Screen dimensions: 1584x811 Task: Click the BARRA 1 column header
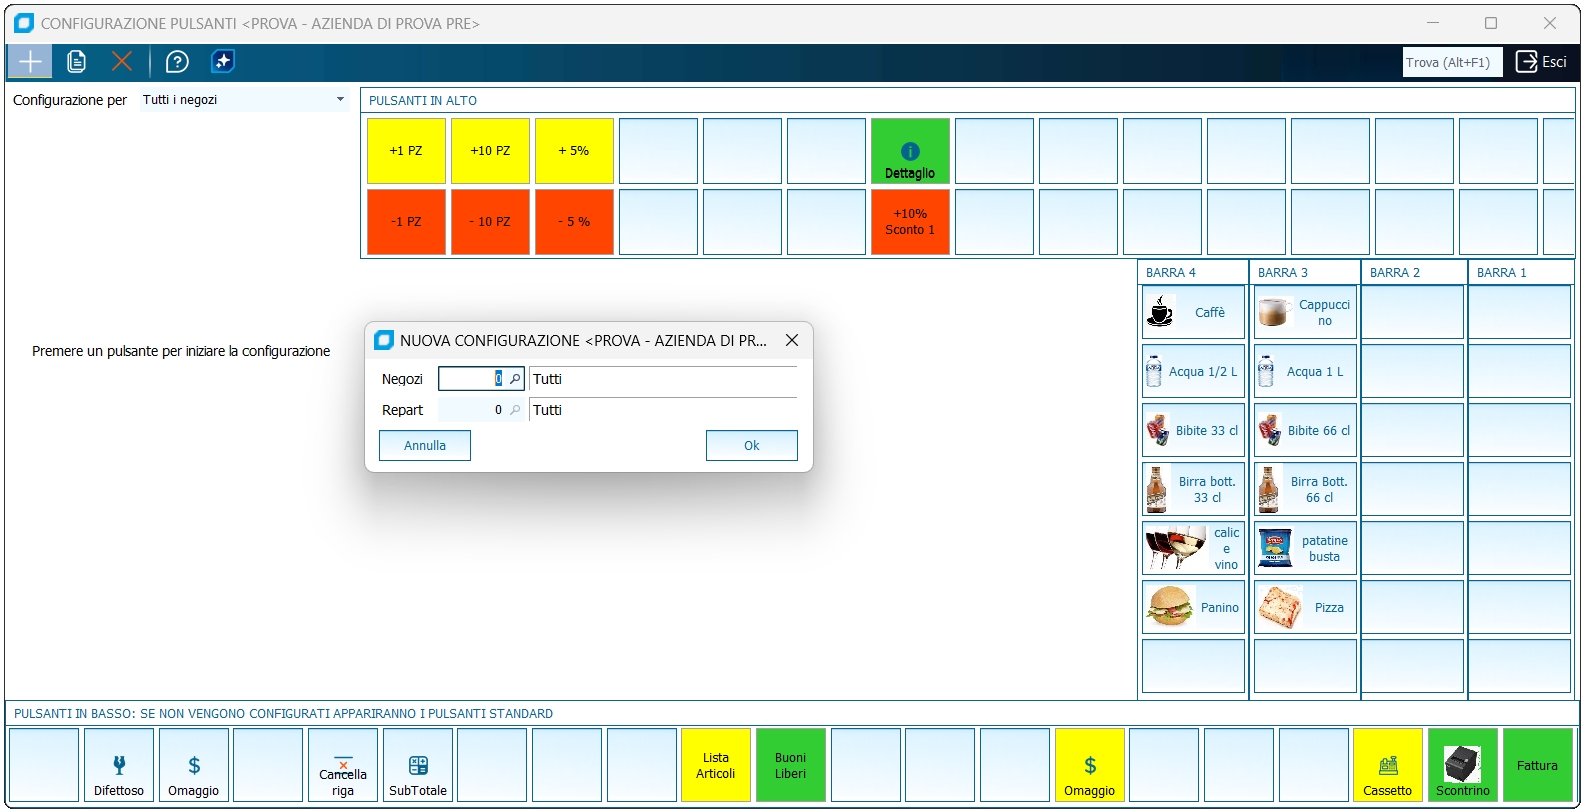(x=1520, y=272)
